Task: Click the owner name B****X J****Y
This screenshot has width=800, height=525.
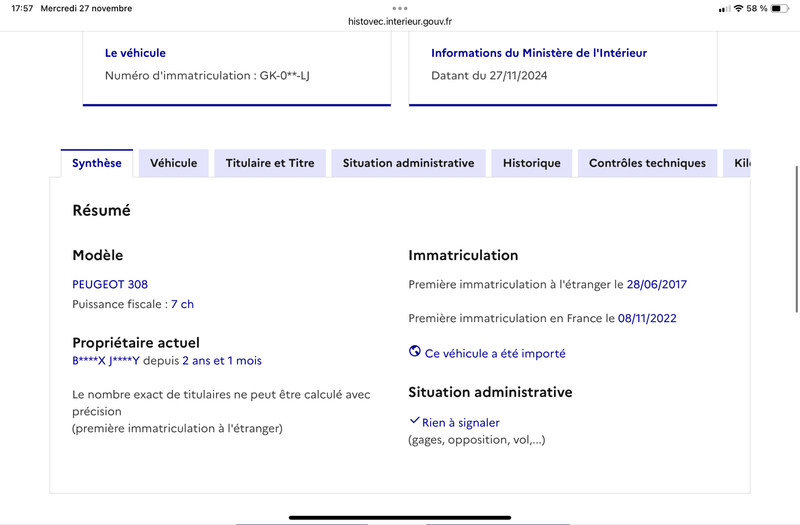Action: pos(106,361)
